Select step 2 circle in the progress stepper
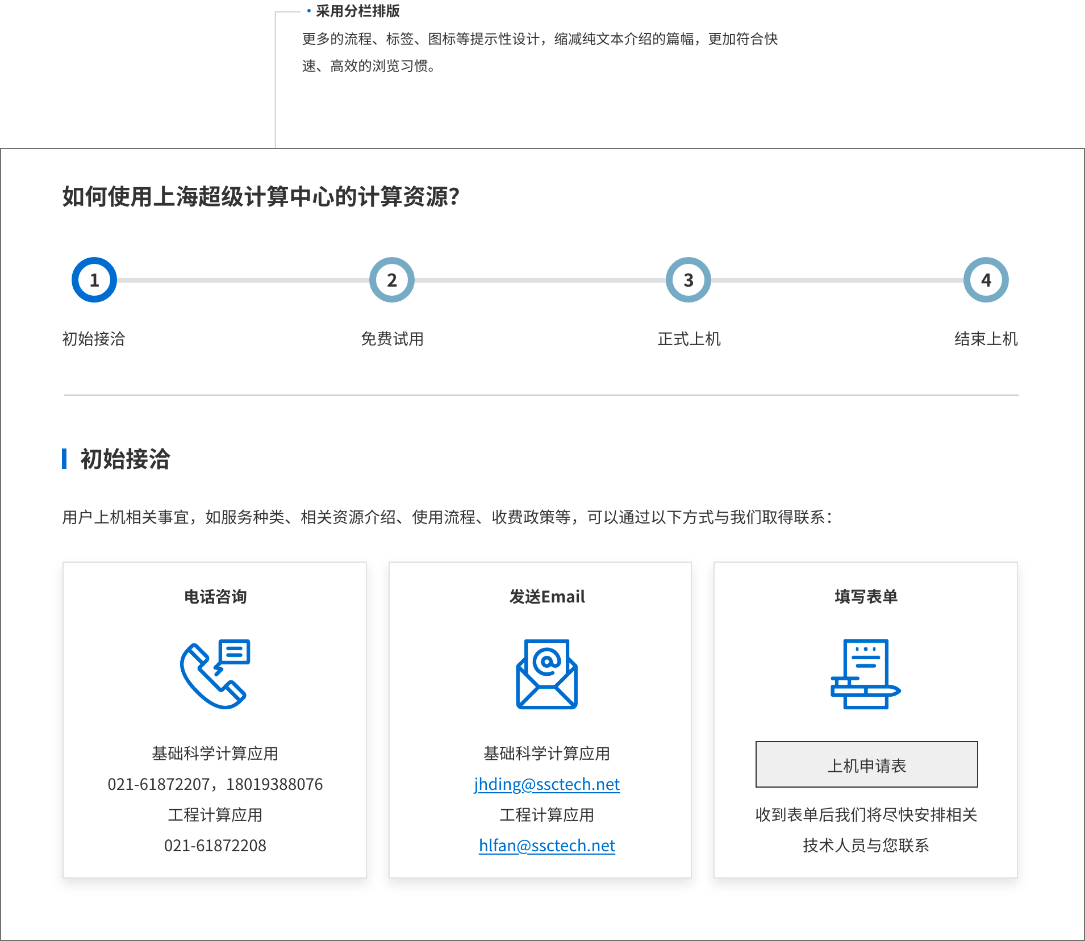This screenshot has height=941, width=1085. click(x=392, y=280)
